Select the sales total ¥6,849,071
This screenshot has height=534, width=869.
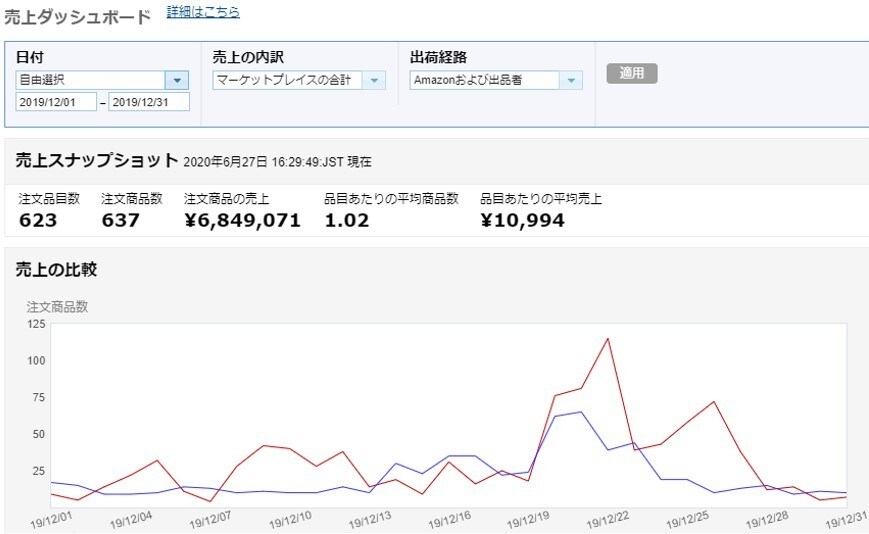tap(242, 220)
